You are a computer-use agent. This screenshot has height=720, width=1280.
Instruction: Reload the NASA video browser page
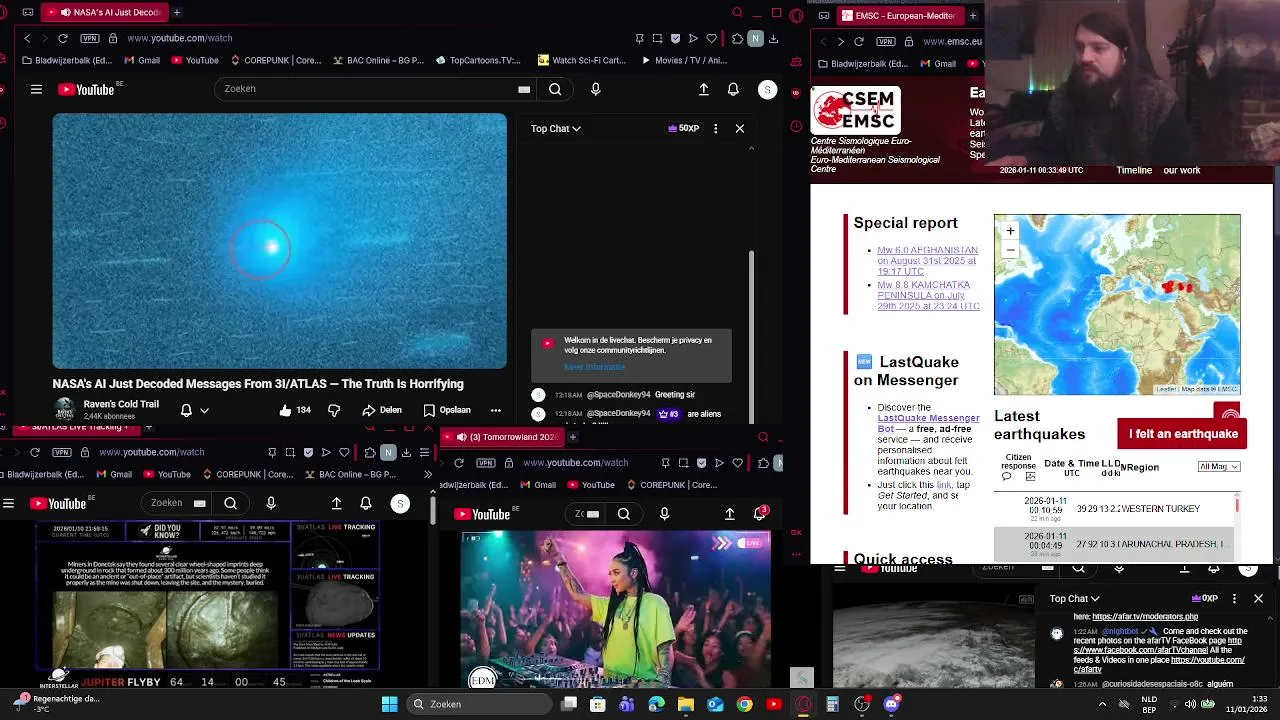(63, 38)
